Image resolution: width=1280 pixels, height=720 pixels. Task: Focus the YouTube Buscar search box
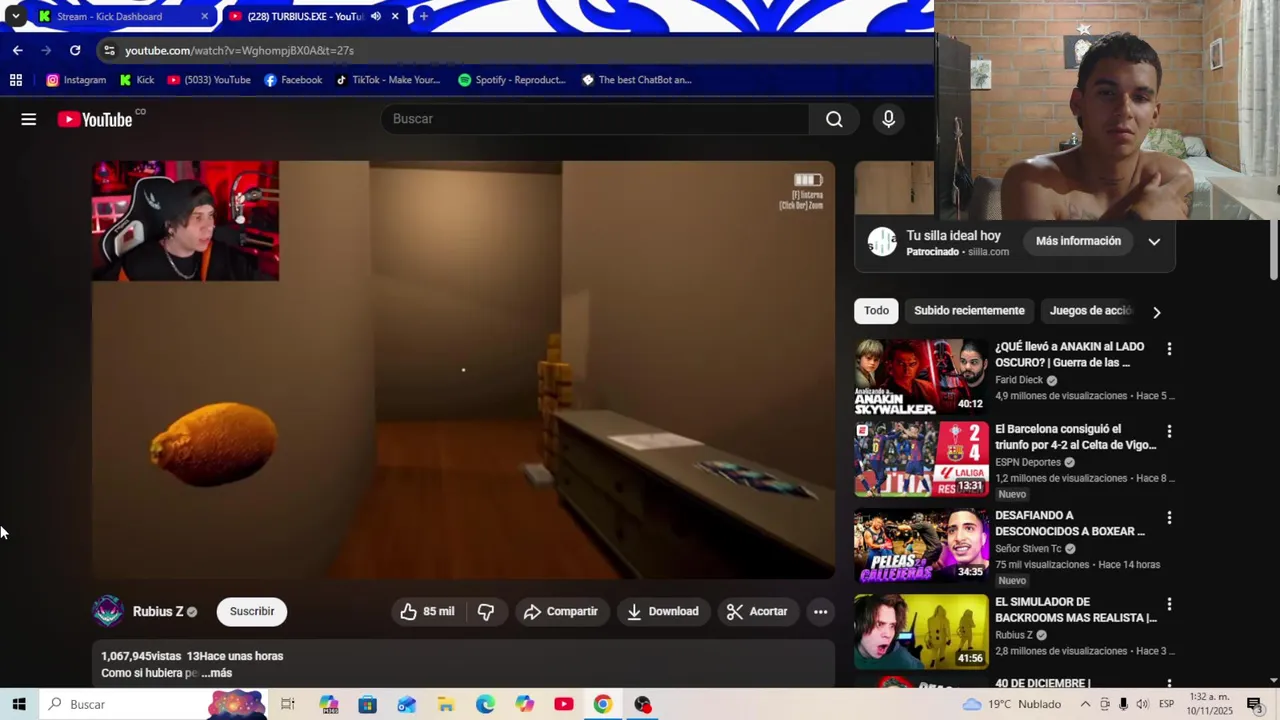pos(596,119)
